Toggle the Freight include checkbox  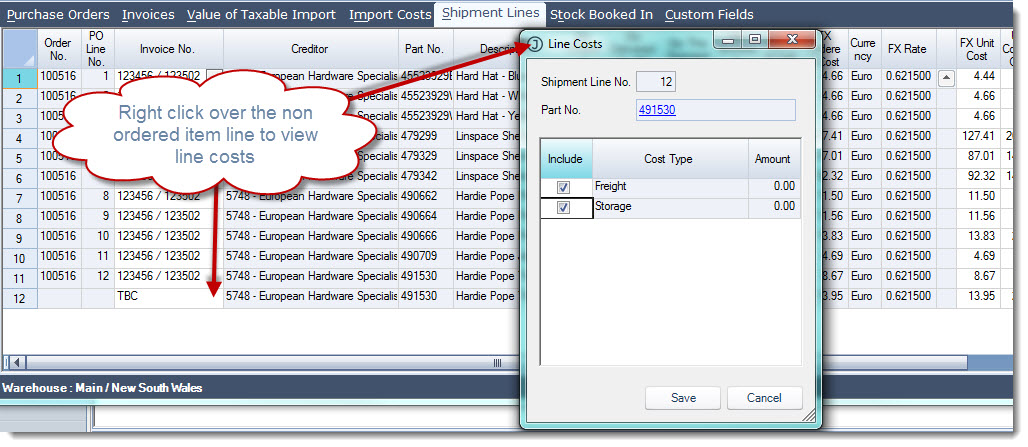pyautogui.click(x=563, y=187)
